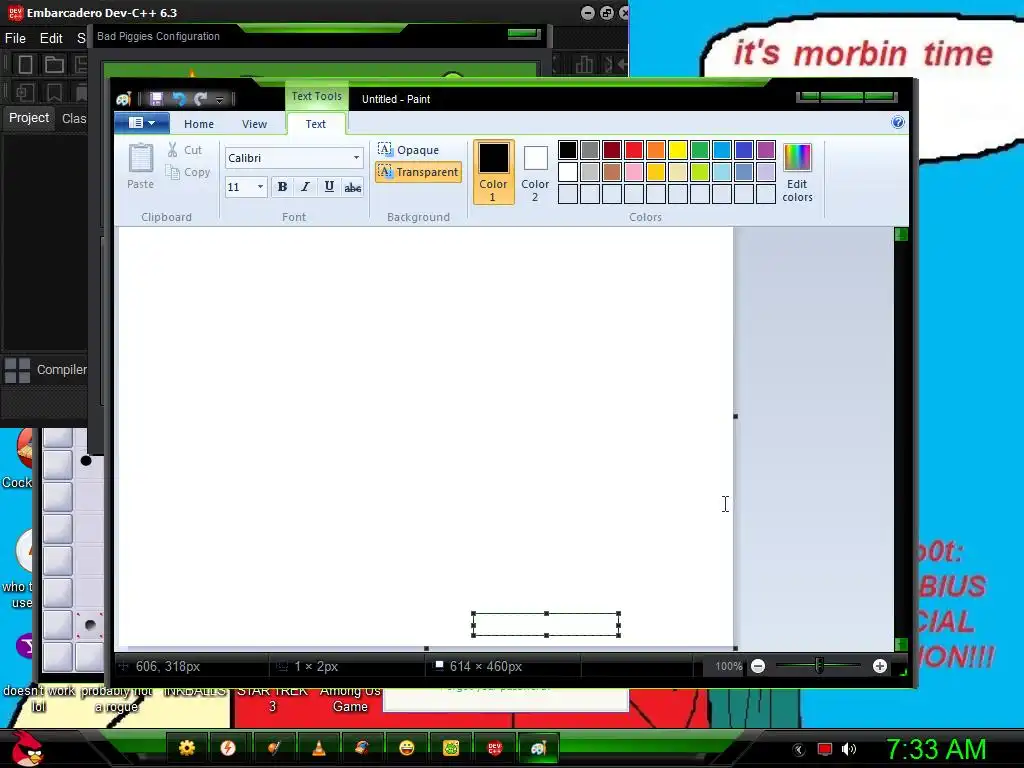Image resolution: width=1024 pixels, height=768 pixels.
Task: Click Open folder icon in Dev-C++ toolbar
Action: tap(54, 65)
